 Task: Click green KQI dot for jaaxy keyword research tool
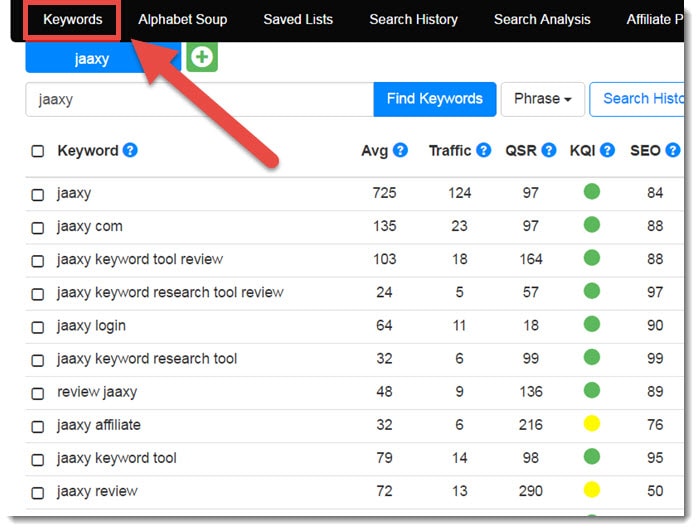point(592,357)
